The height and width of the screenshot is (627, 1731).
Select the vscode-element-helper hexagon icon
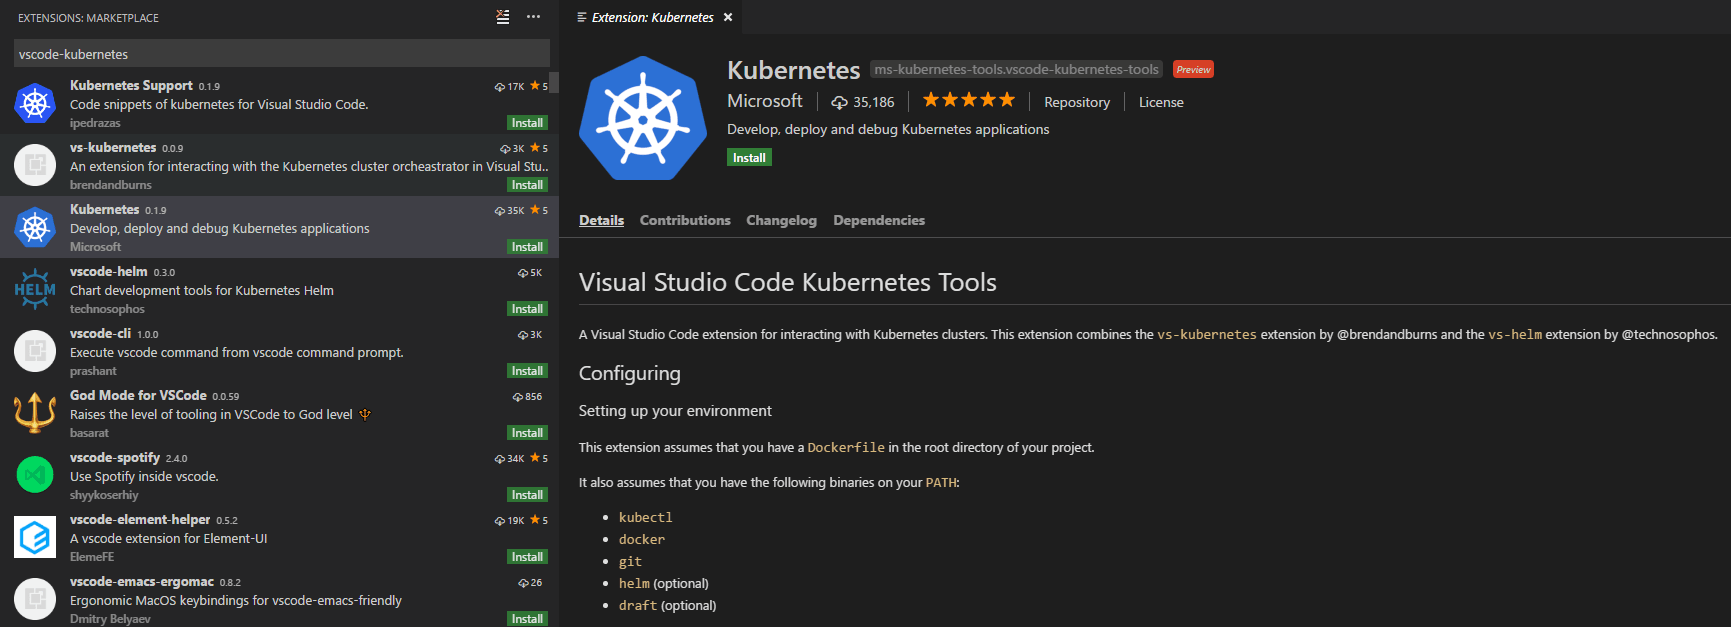coord(35,537)
